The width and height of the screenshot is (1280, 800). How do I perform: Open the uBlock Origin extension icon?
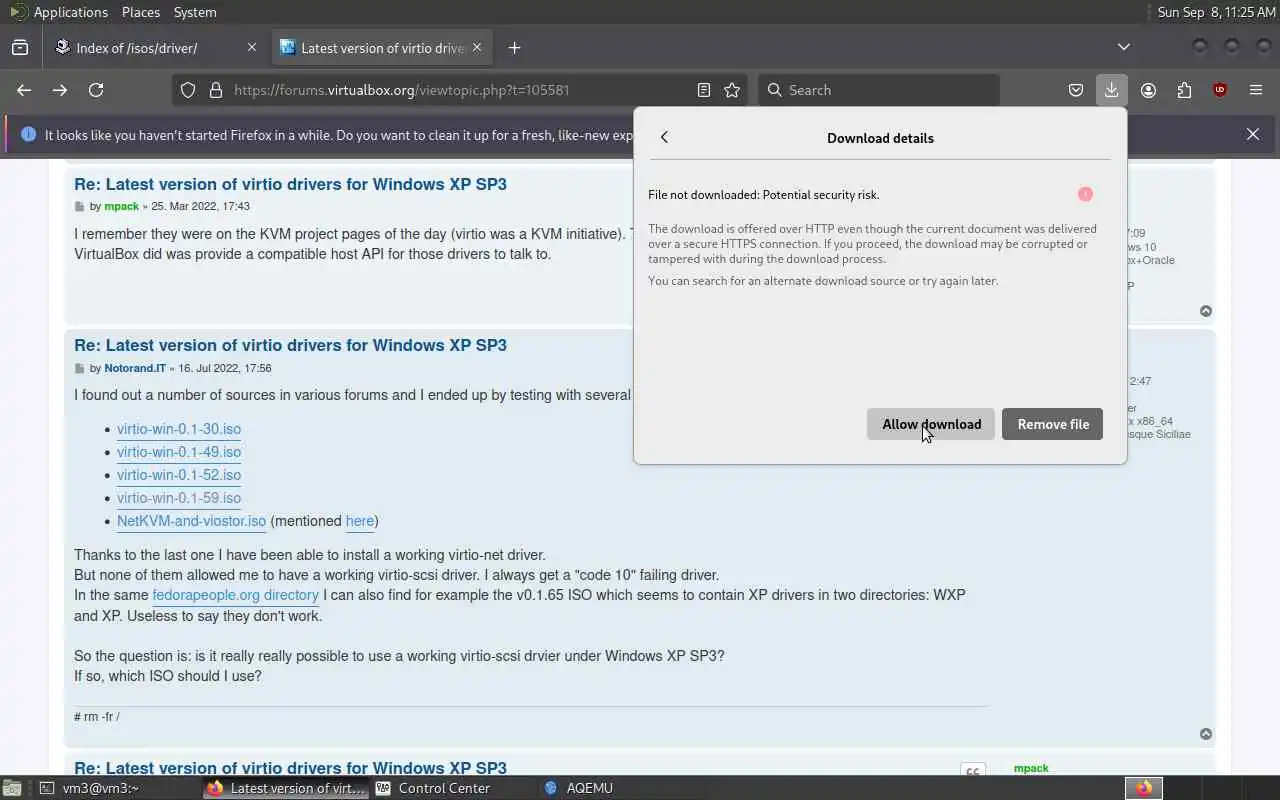coord(1220,90)
